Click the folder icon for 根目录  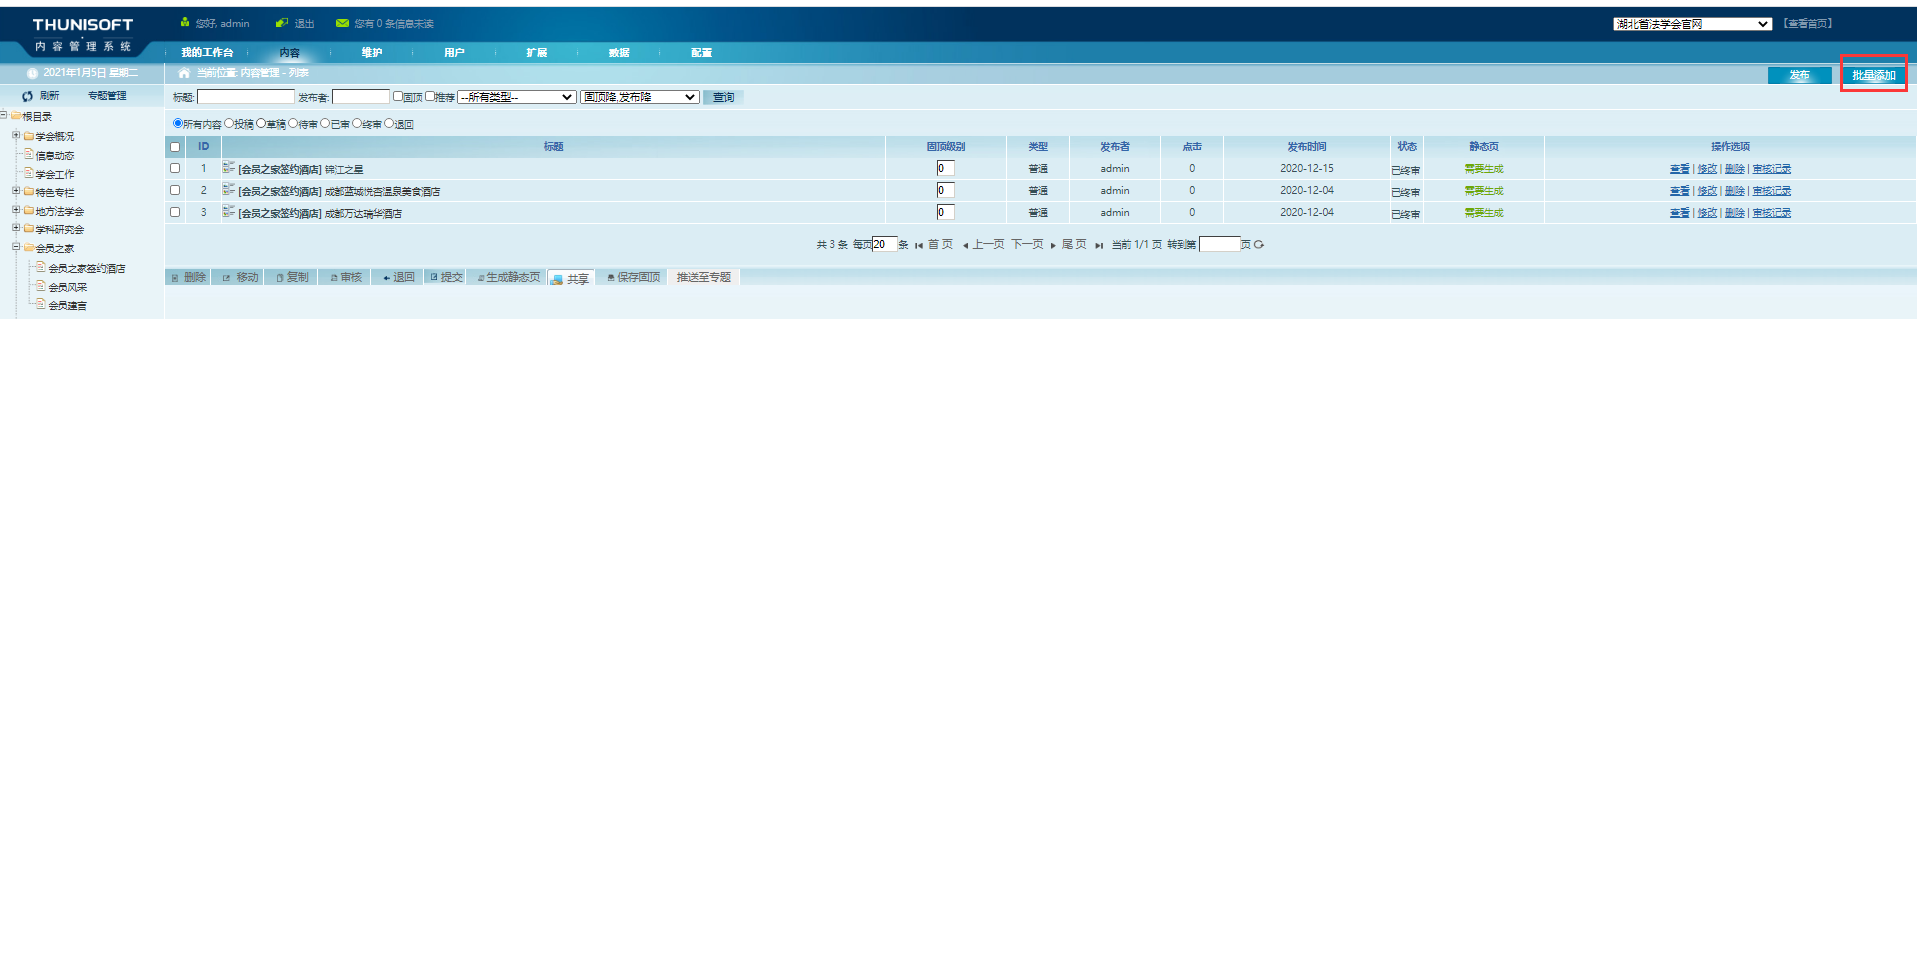click(x=16, y=116)
